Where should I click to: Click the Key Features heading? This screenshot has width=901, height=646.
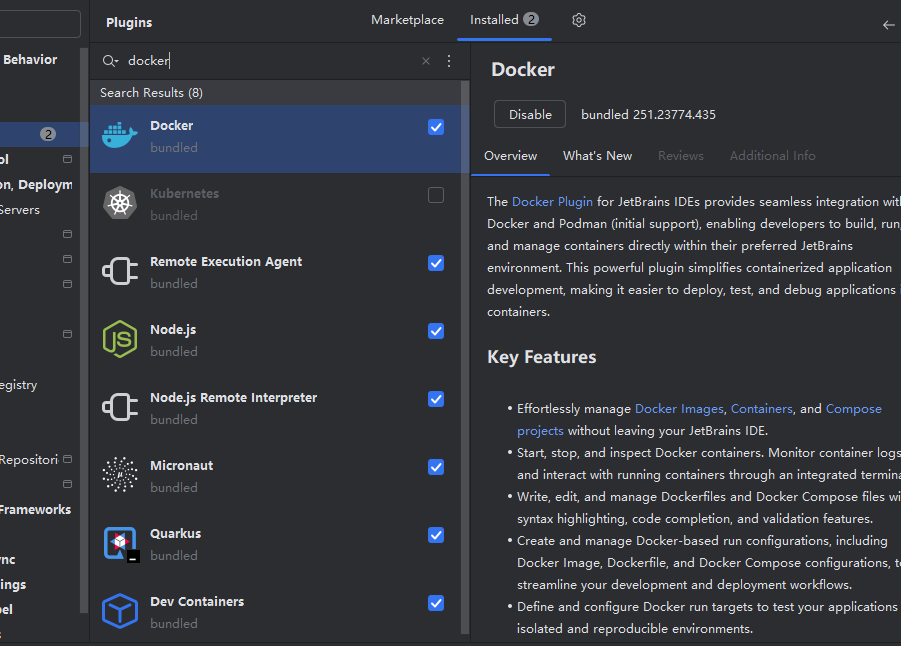[541, 357]
